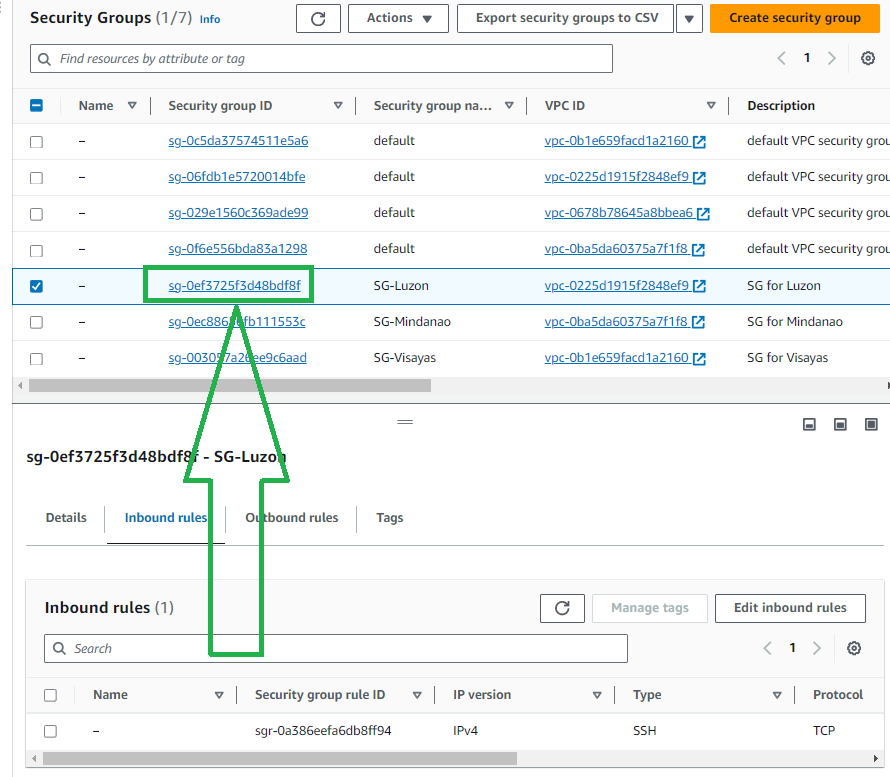Sort inbound rules by IP version
The height and width of the screenshot is (777, 890).
pos(597,695)
